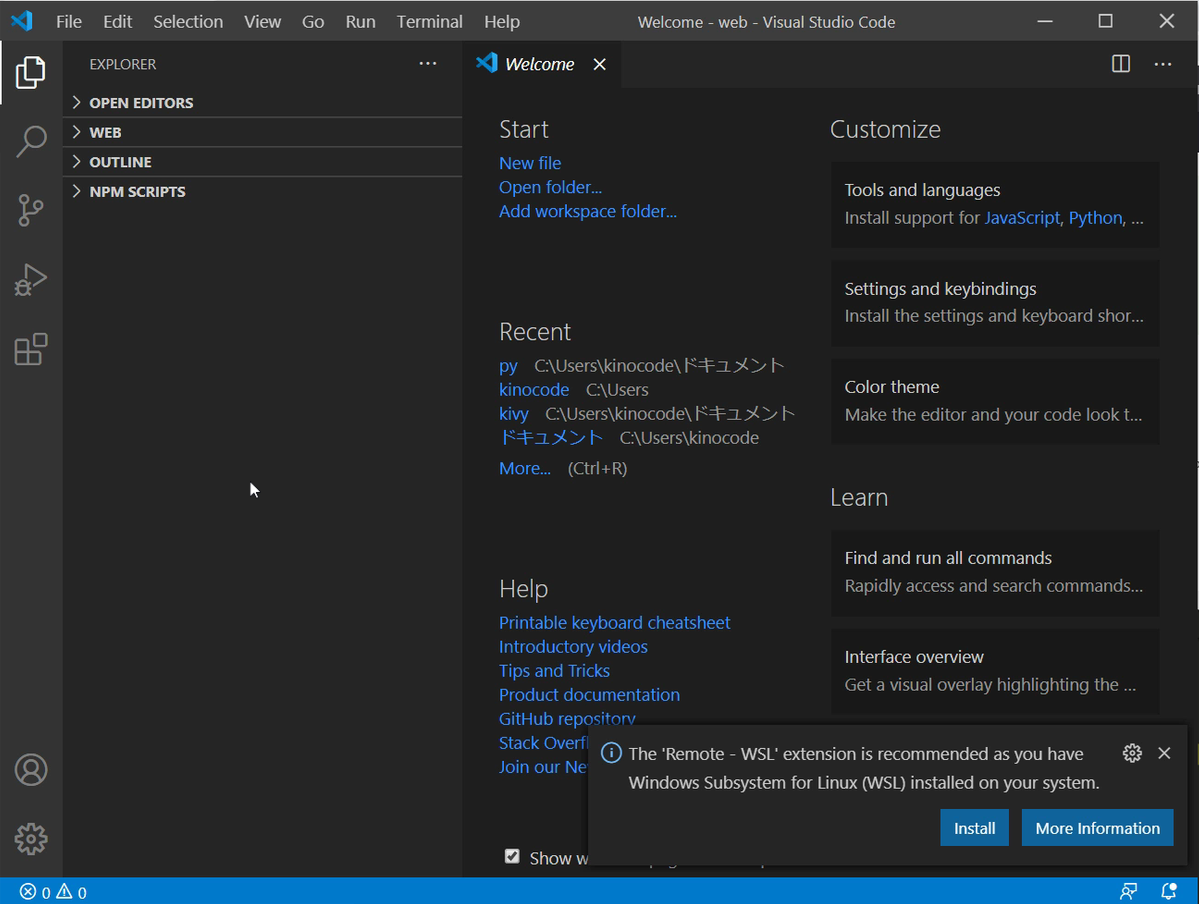
Task: Click the JavaScript language link
Action: click(1022, 218)
